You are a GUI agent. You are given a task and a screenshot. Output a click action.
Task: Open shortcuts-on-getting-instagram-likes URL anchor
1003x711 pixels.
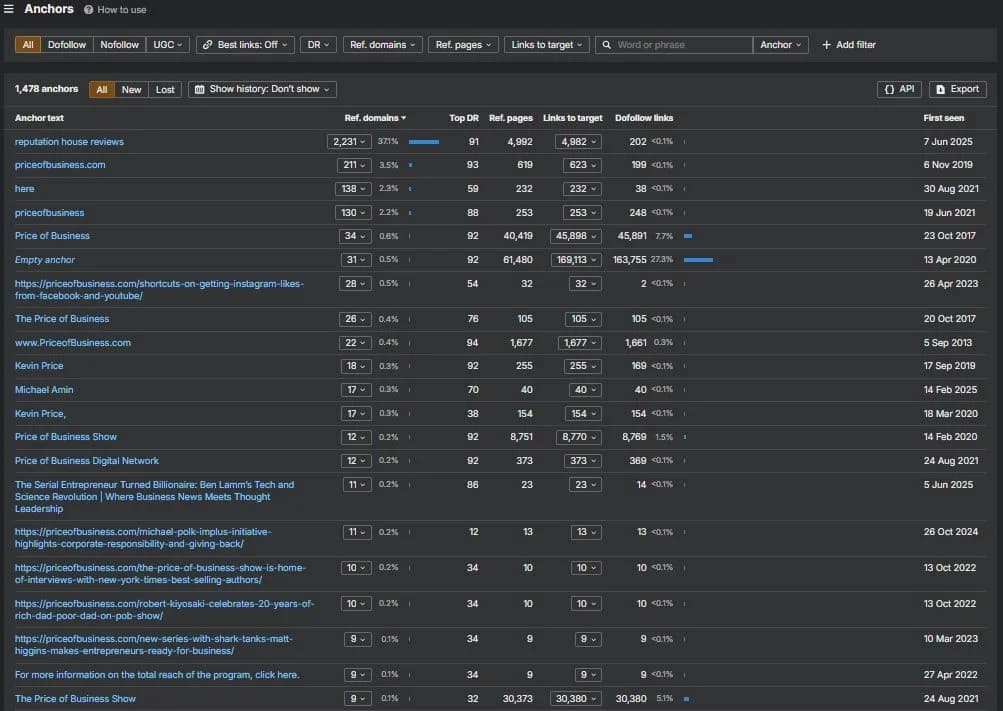pos(159,290)
